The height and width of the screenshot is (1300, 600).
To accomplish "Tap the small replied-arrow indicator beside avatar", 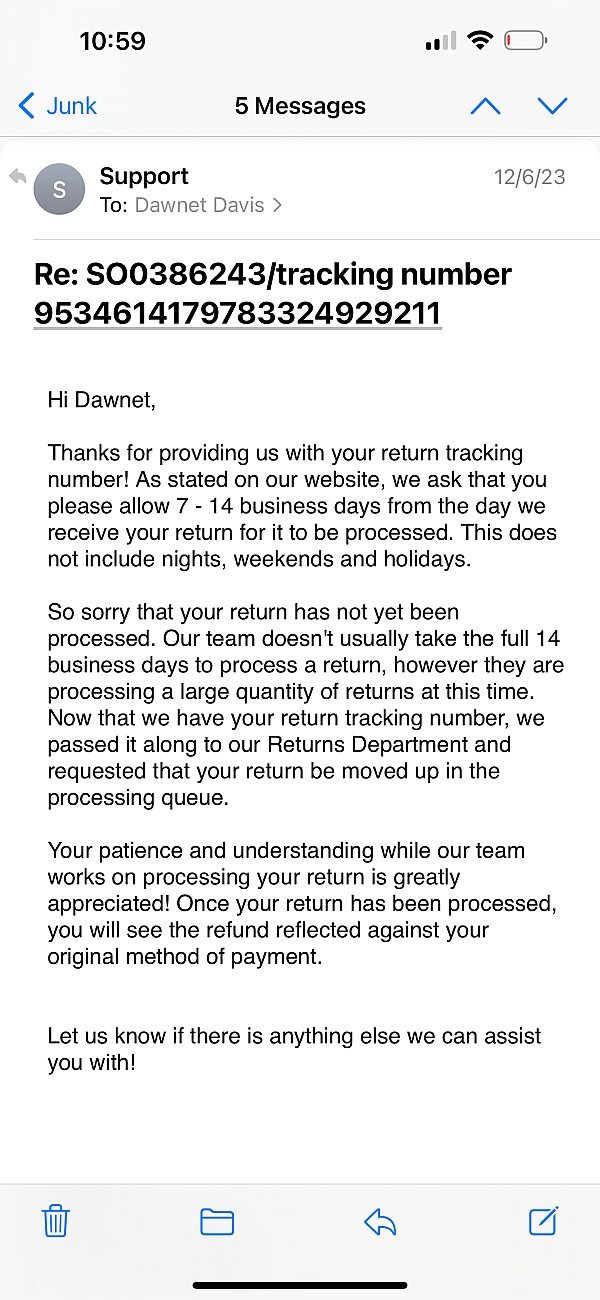I will [17, 176].
